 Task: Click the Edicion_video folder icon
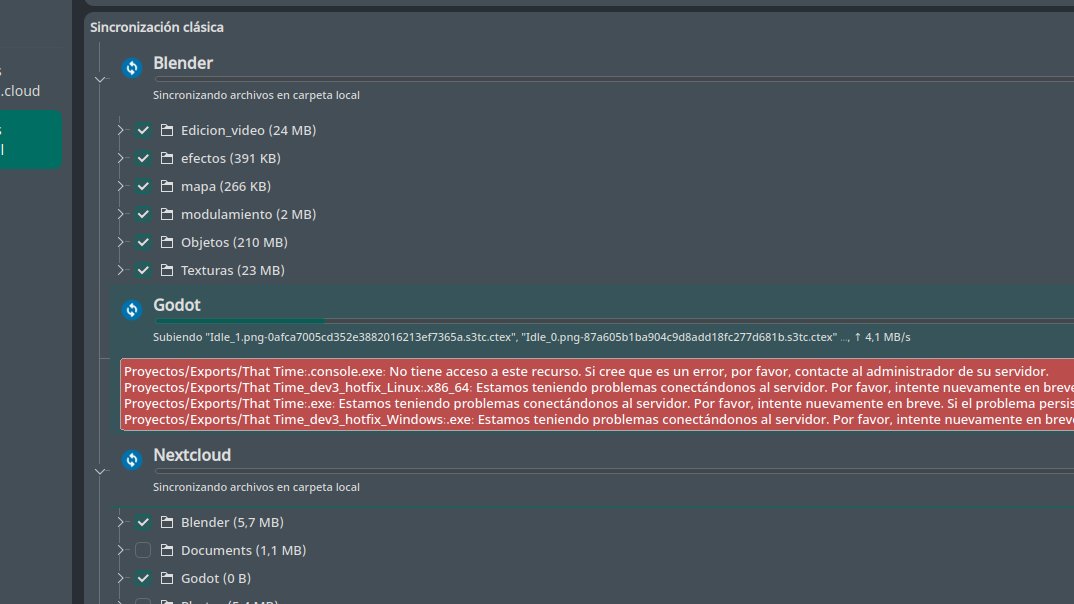(166, 130)
